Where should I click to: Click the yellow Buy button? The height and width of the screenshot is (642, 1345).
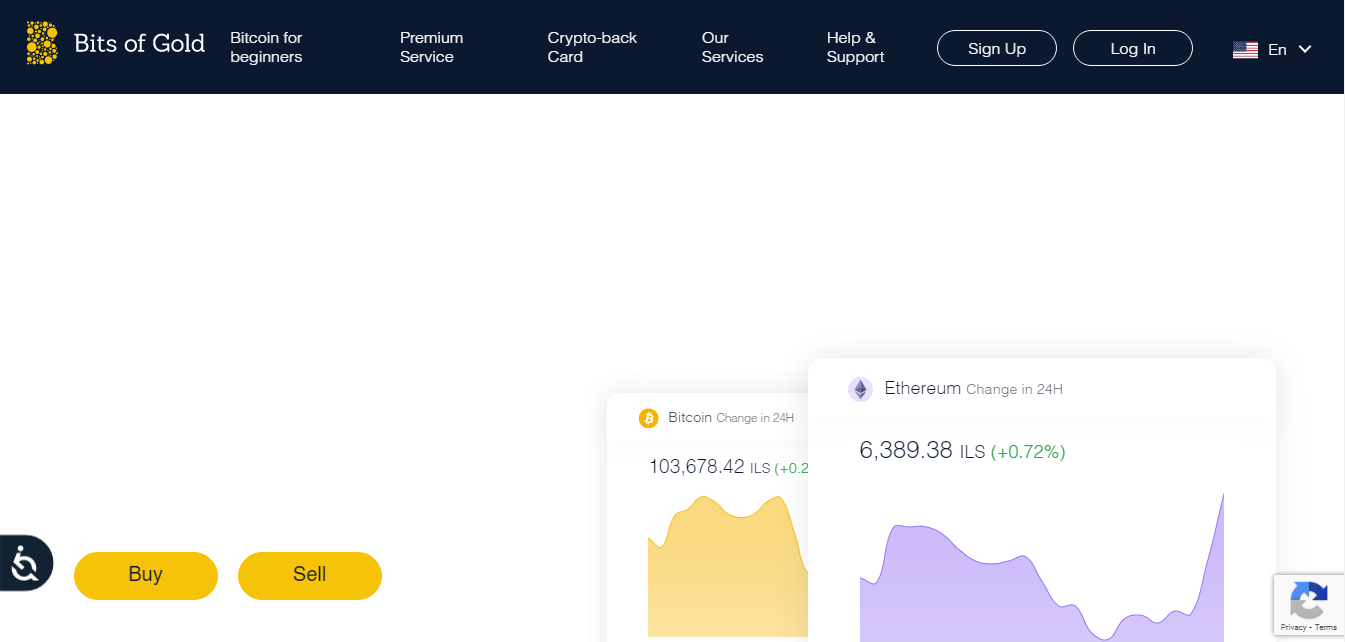point(146,575)
